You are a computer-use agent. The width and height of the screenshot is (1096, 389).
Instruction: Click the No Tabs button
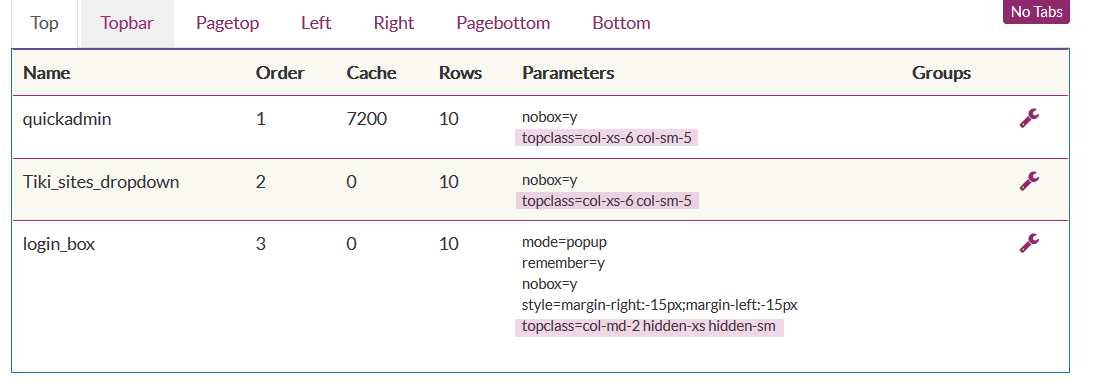click(x=1036, y=12)
